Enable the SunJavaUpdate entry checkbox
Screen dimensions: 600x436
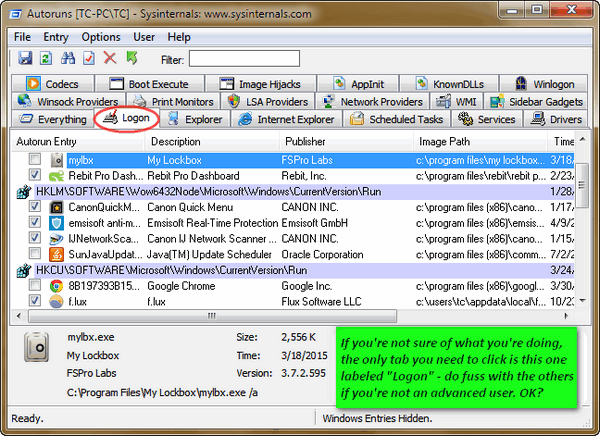35,253
